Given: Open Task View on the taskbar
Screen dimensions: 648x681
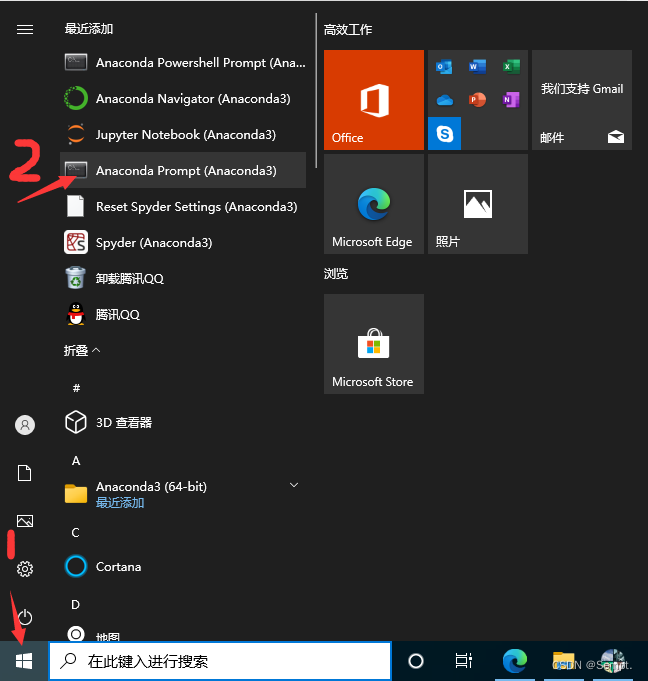Looking at the screenshot, I should (x=463, y=661).
